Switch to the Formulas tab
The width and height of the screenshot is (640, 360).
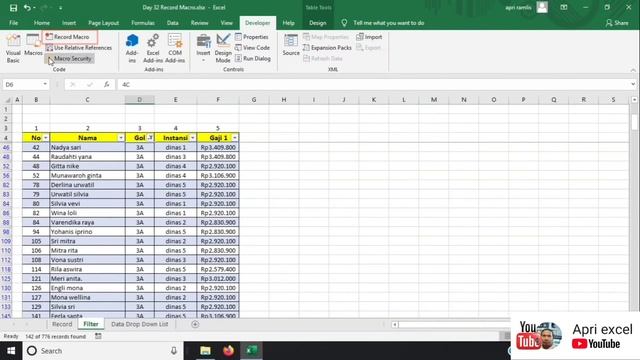[143, 23]
